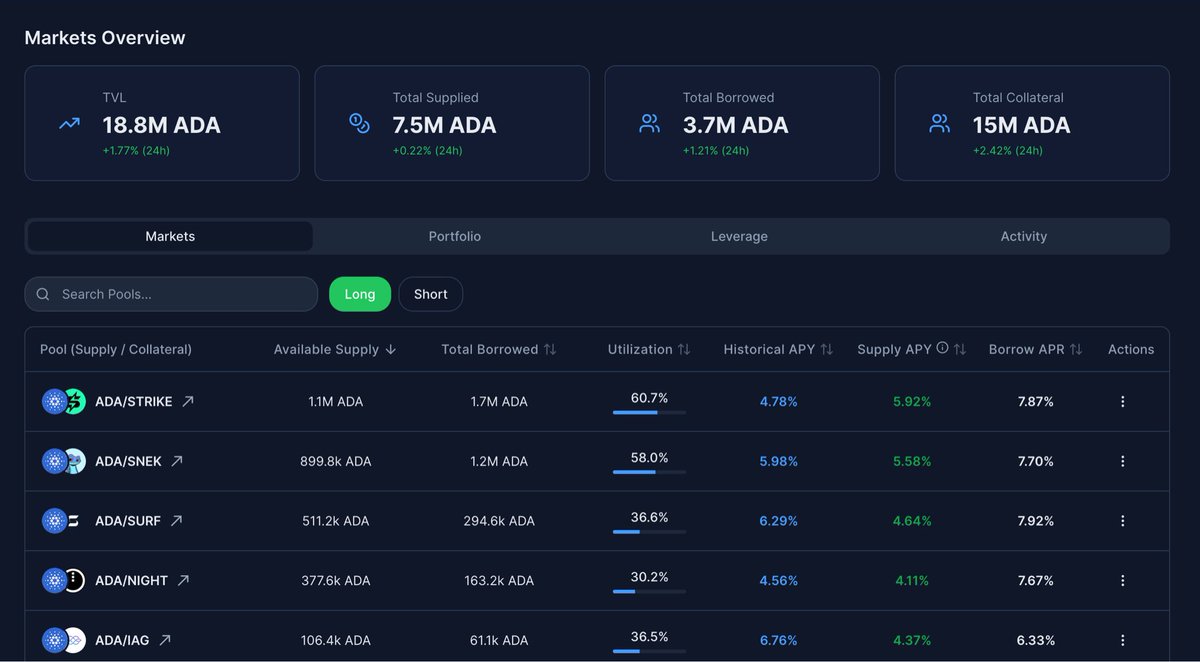Click the Total Collateral users icon

pos(939,124)
